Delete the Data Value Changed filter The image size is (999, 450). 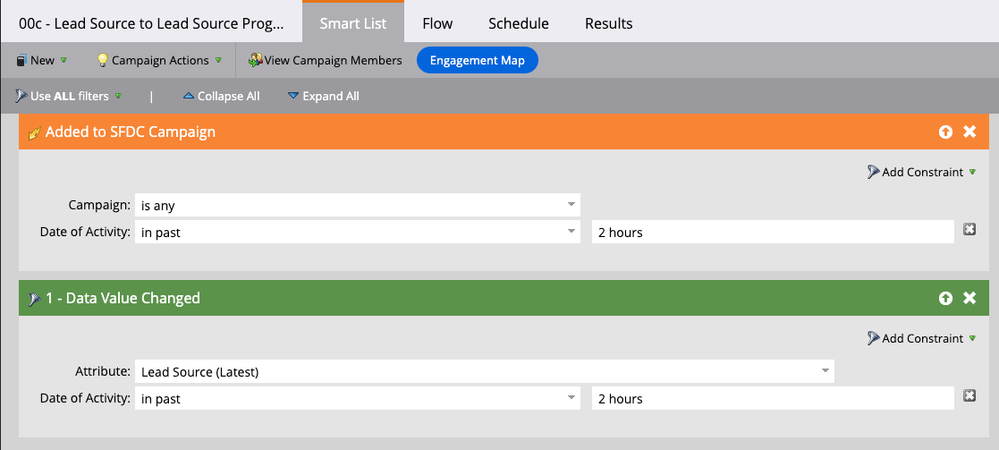pos(969,298)
